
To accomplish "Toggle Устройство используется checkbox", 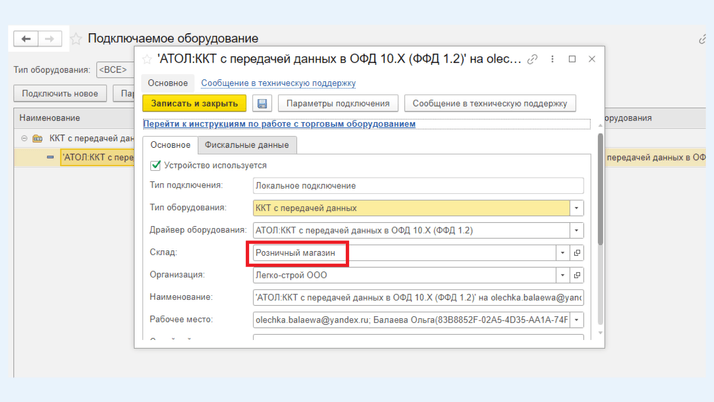I will click(x=155, y=165).
